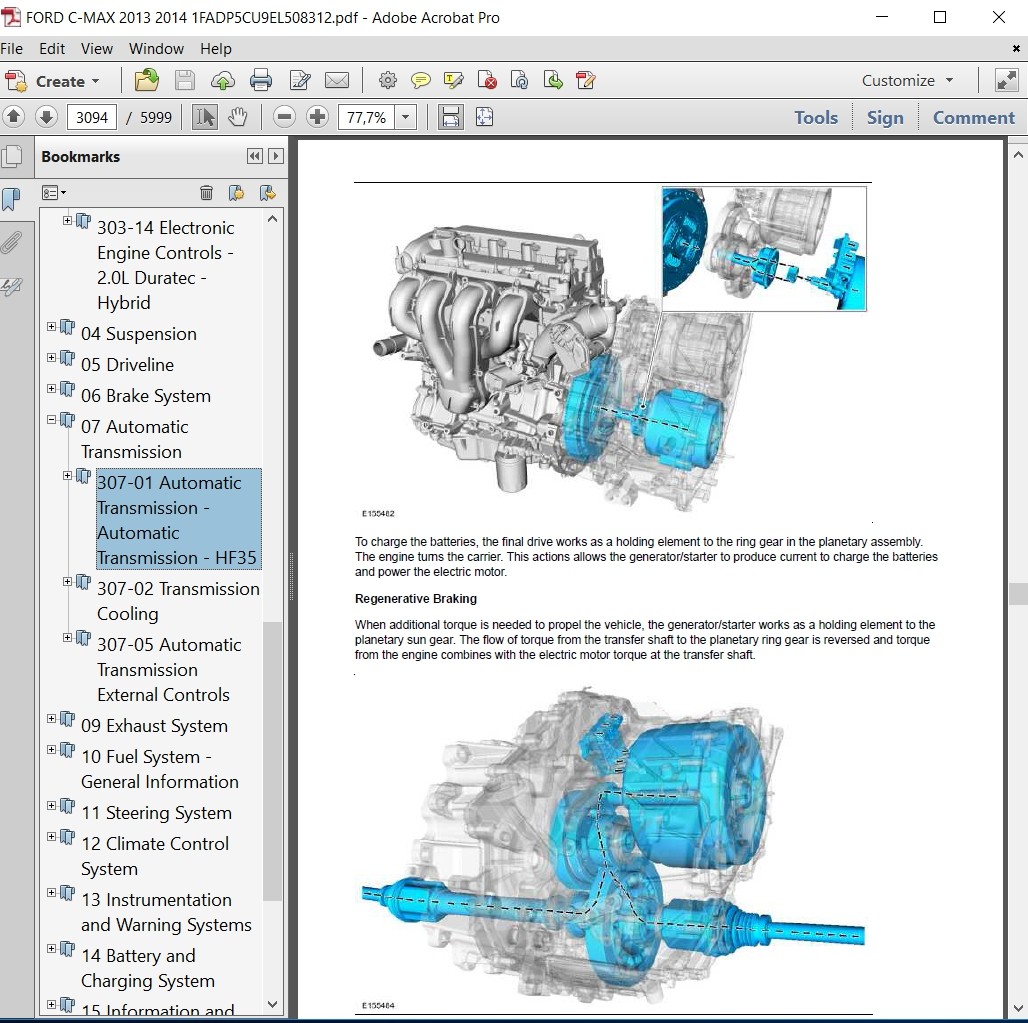The image size is (1028, 1023).
Task: Click bookmarks panel right arrow button
Action: (276, 156)
